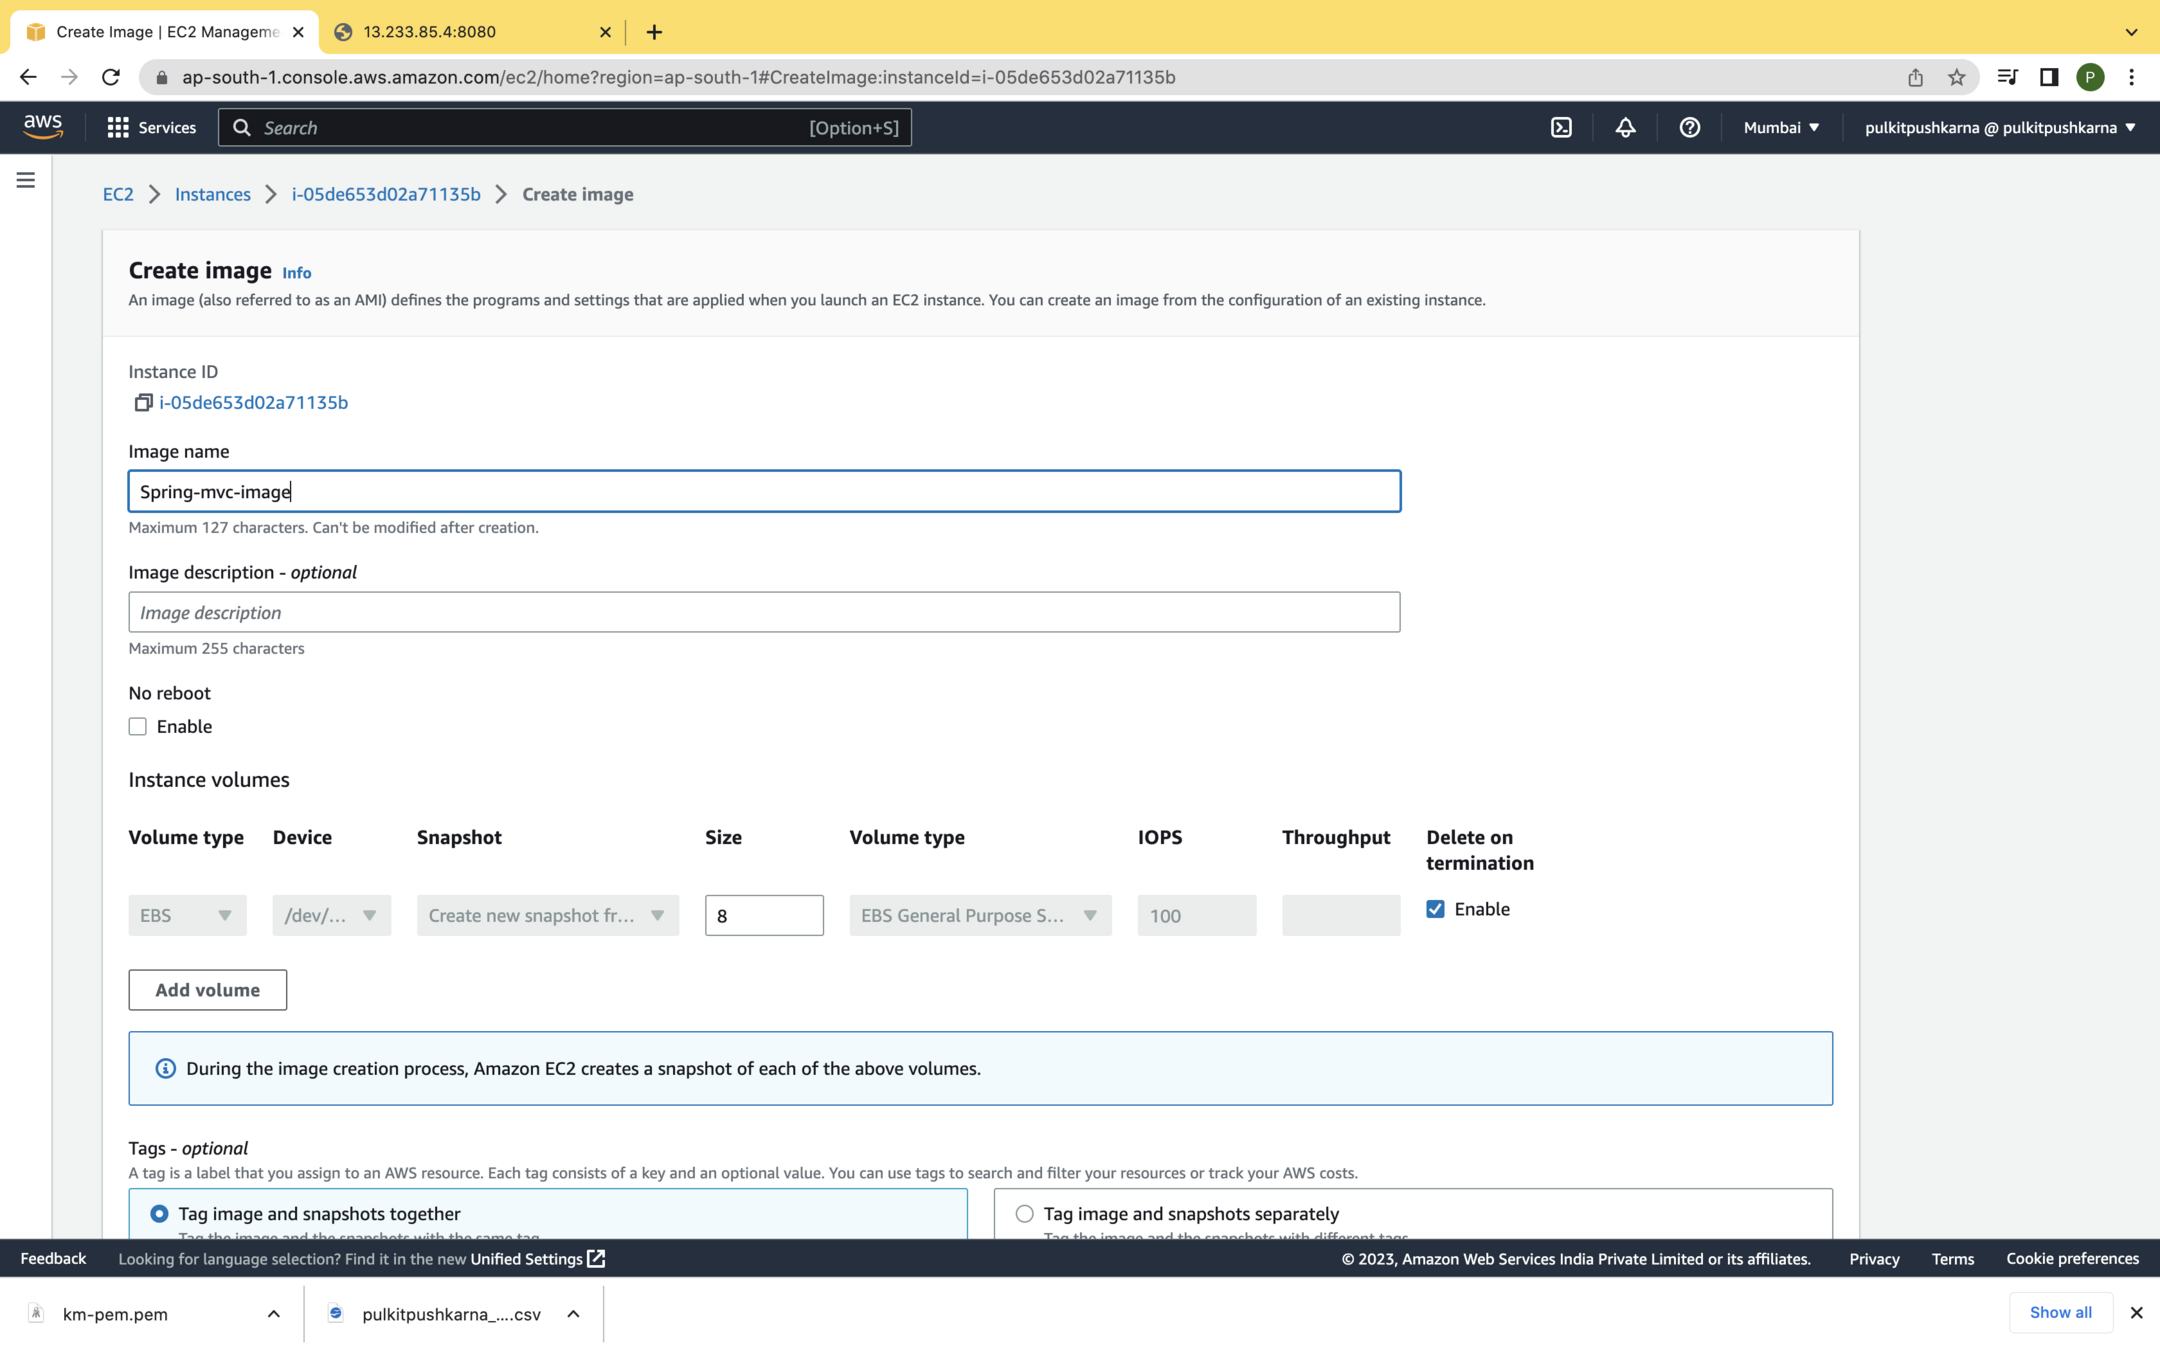Image resolution: width=2160 pixels, height=1350 pixels.
Task: Open AWS CloudShell terminal icon
Action: pyautogui.click(x=1561, y=127)
